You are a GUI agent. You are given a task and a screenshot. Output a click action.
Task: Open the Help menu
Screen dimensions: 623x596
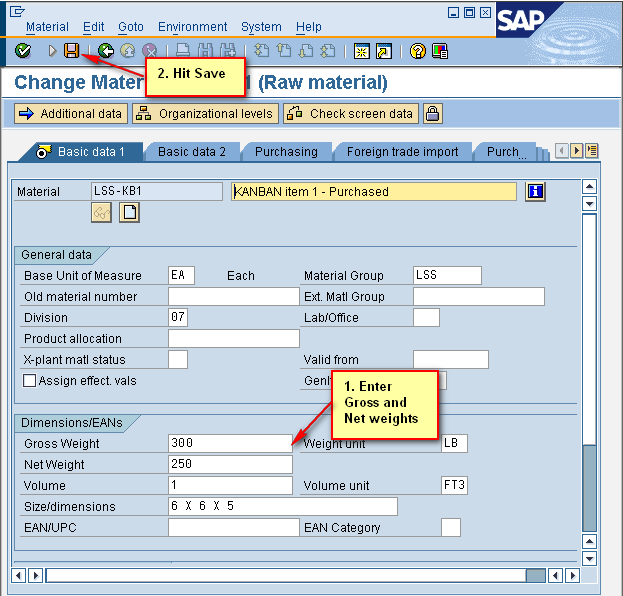click(309, 27)
